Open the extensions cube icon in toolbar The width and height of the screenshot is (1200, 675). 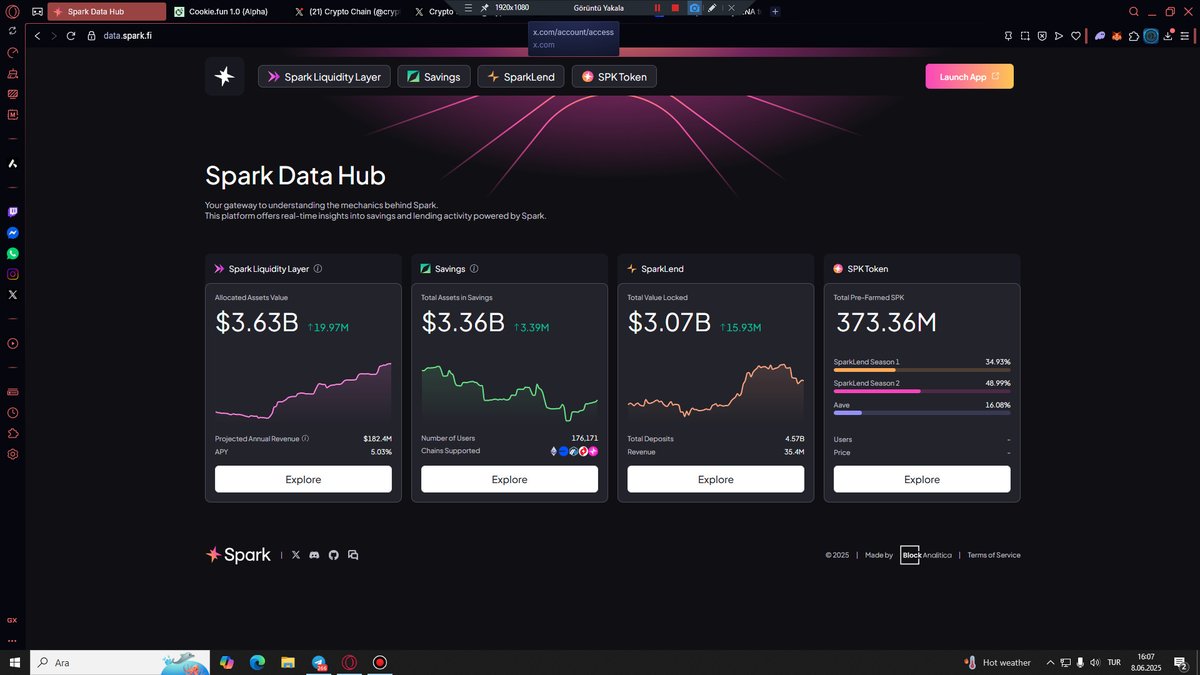(x=1133, y=35)
